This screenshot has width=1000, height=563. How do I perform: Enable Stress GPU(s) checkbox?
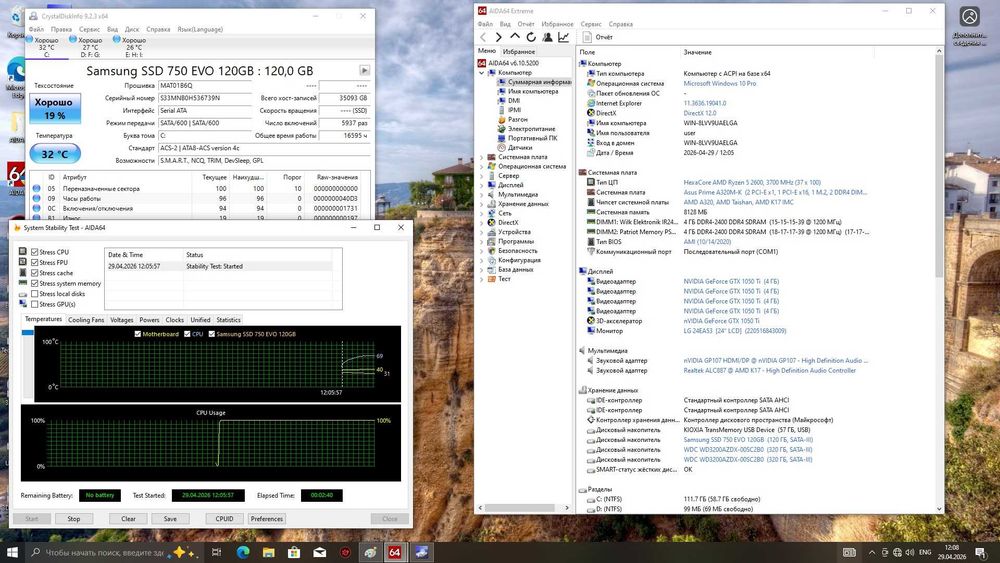34,304
